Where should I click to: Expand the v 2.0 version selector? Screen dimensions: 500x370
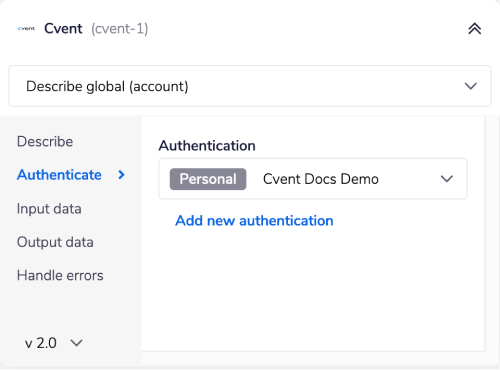point(53,343)
